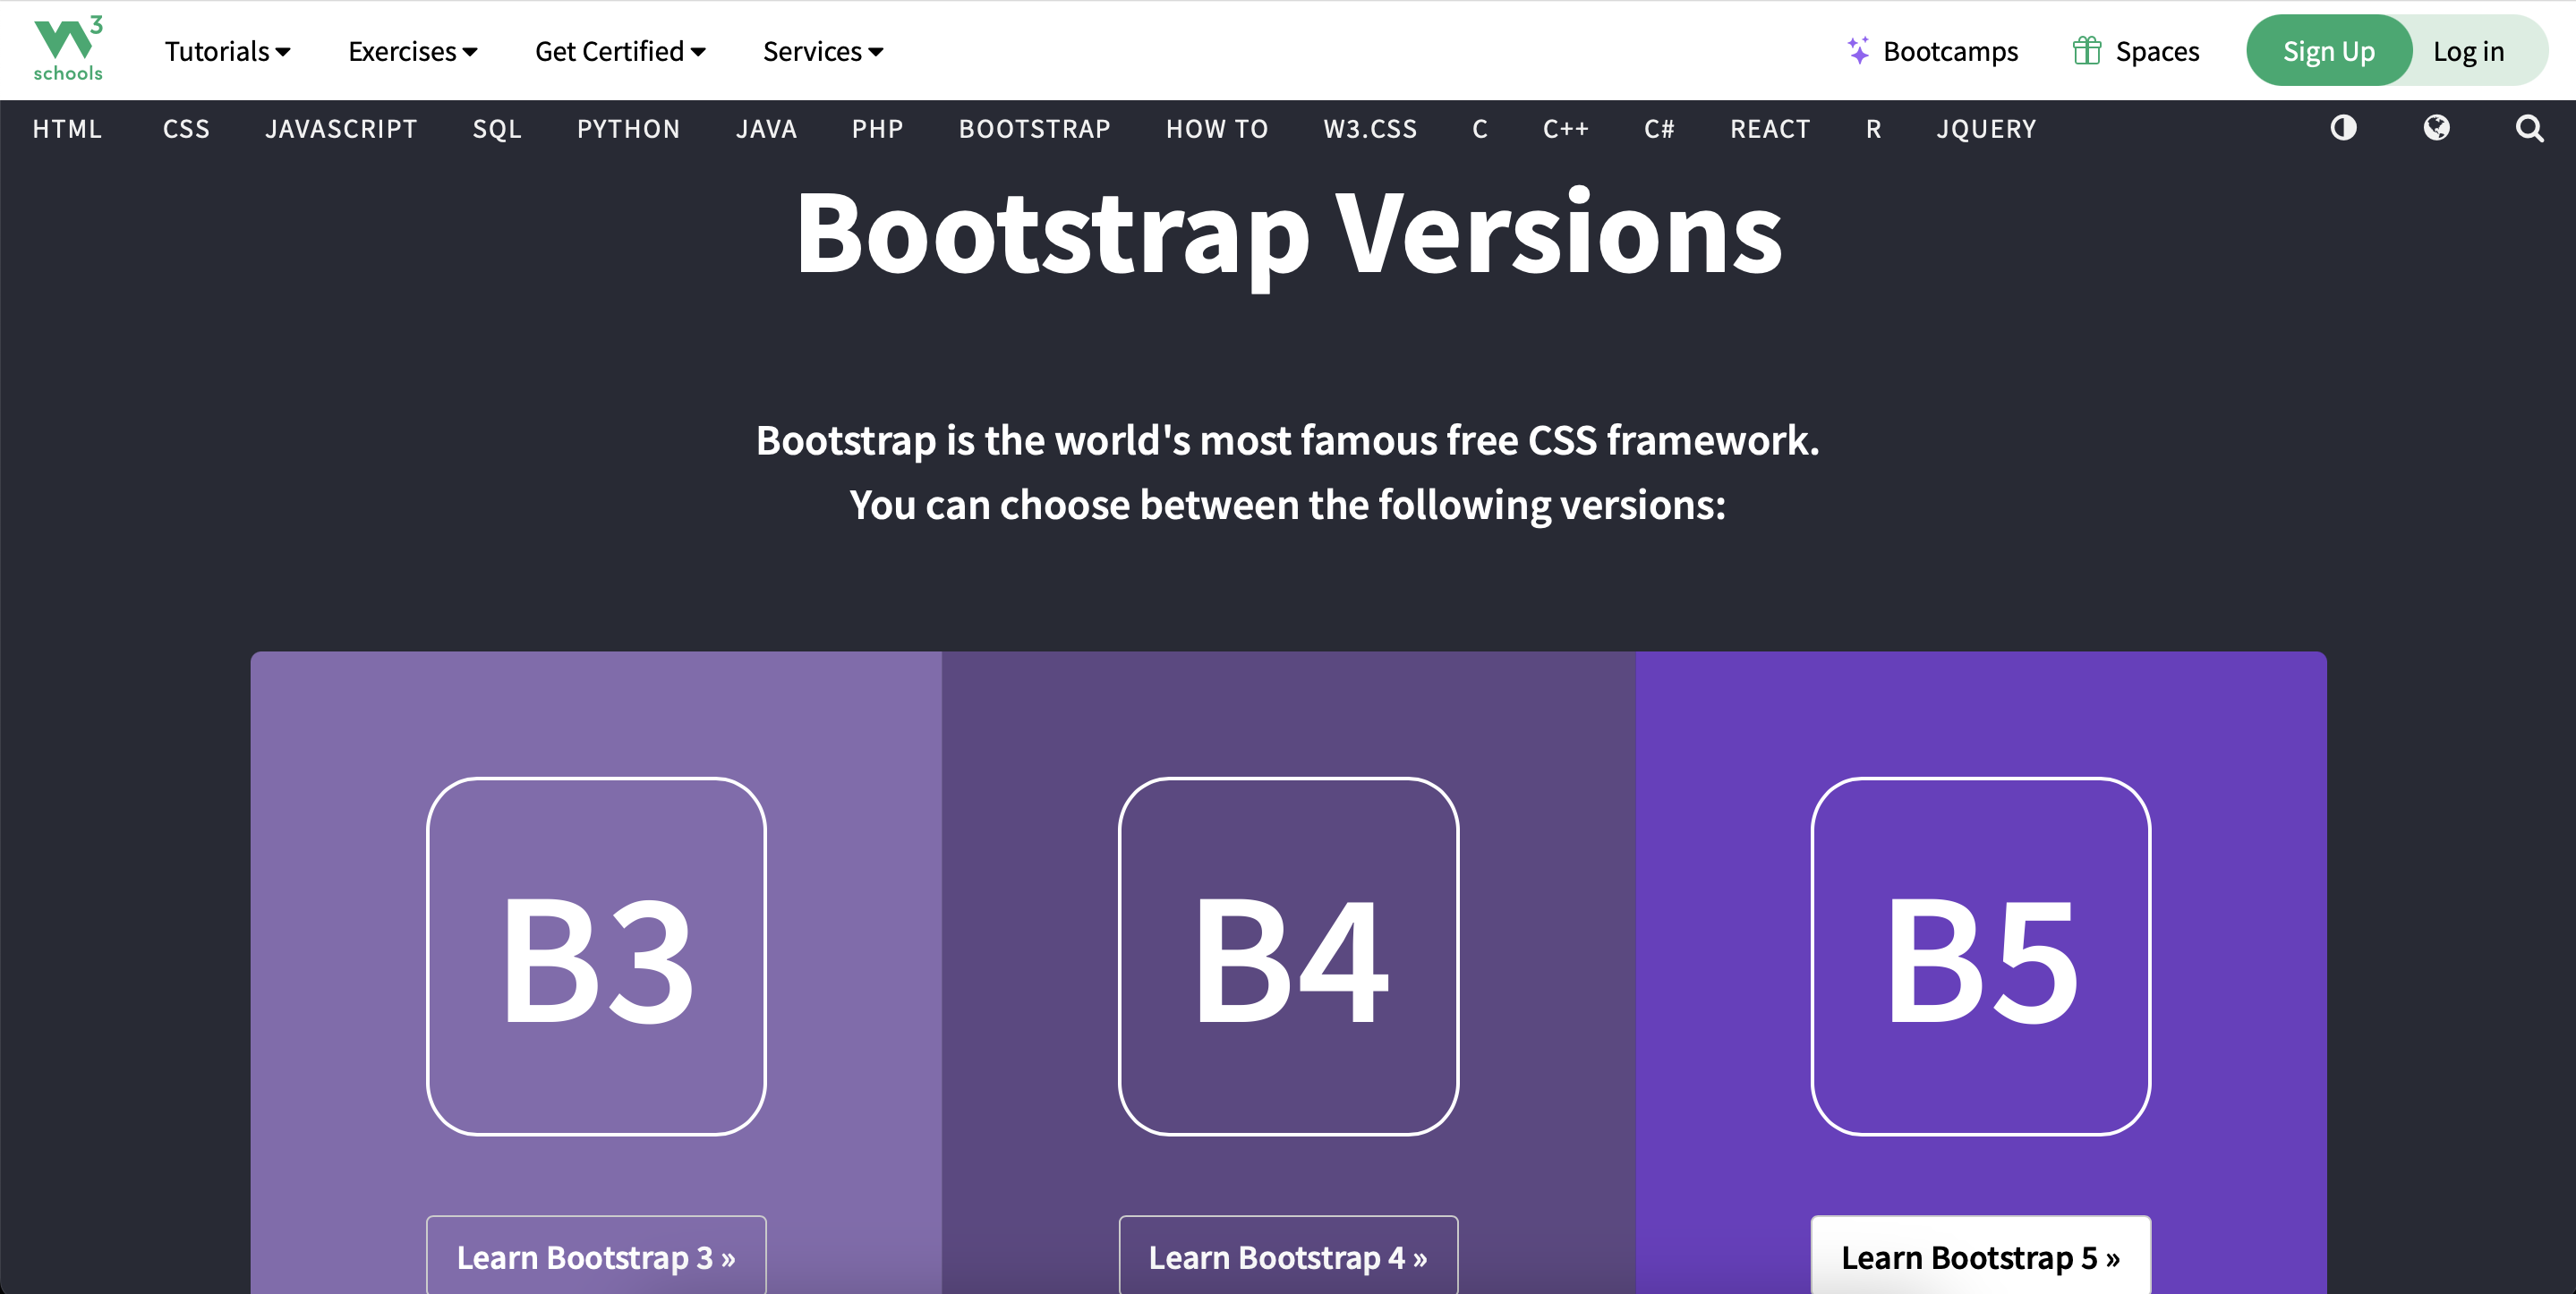The height and width of the screenshot is (1294, 2576).
Task: Expand the Exercises dropdown
Action: [412, 51]
